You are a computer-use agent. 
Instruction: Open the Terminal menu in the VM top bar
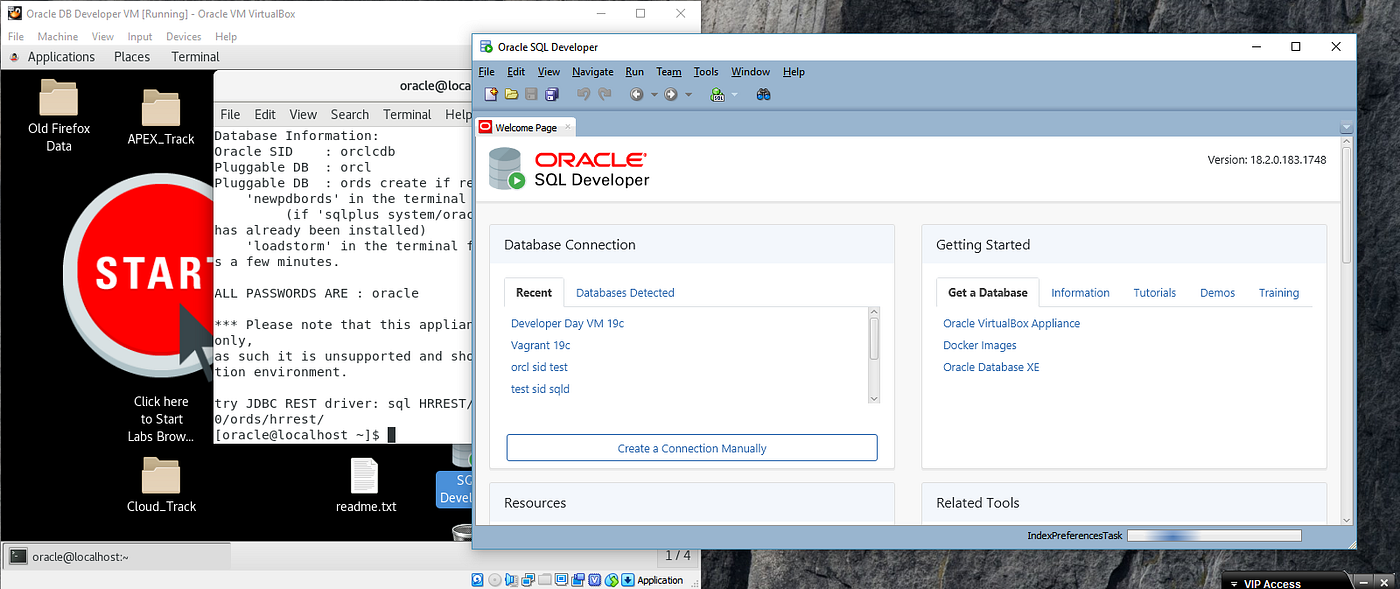195,57
